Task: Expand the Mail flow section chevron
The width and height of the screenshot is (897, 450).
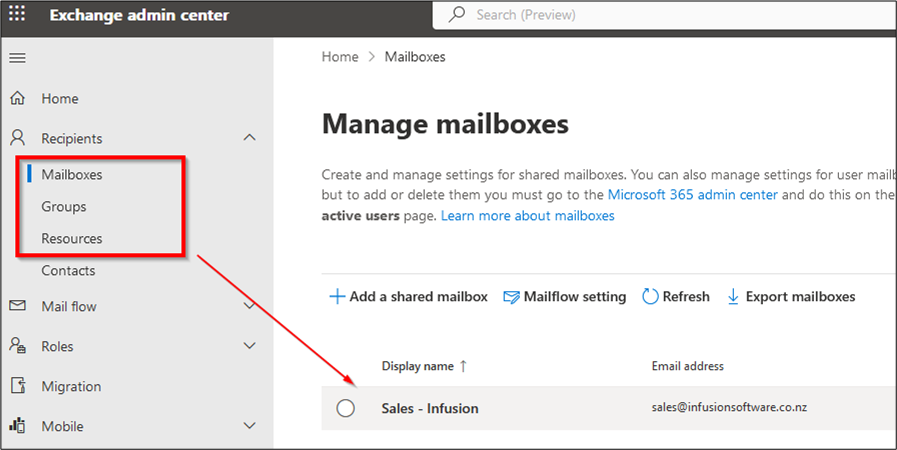Action: point(249,306)
